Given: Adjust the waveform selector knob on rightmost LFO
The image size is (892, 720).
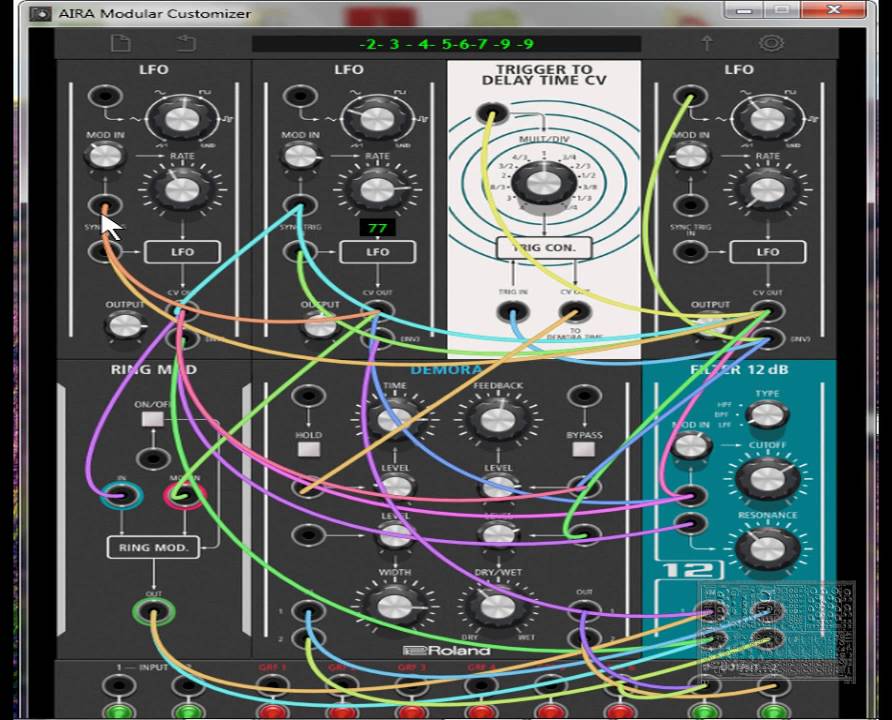Looking at the screenshot, I should click(767, 119).
